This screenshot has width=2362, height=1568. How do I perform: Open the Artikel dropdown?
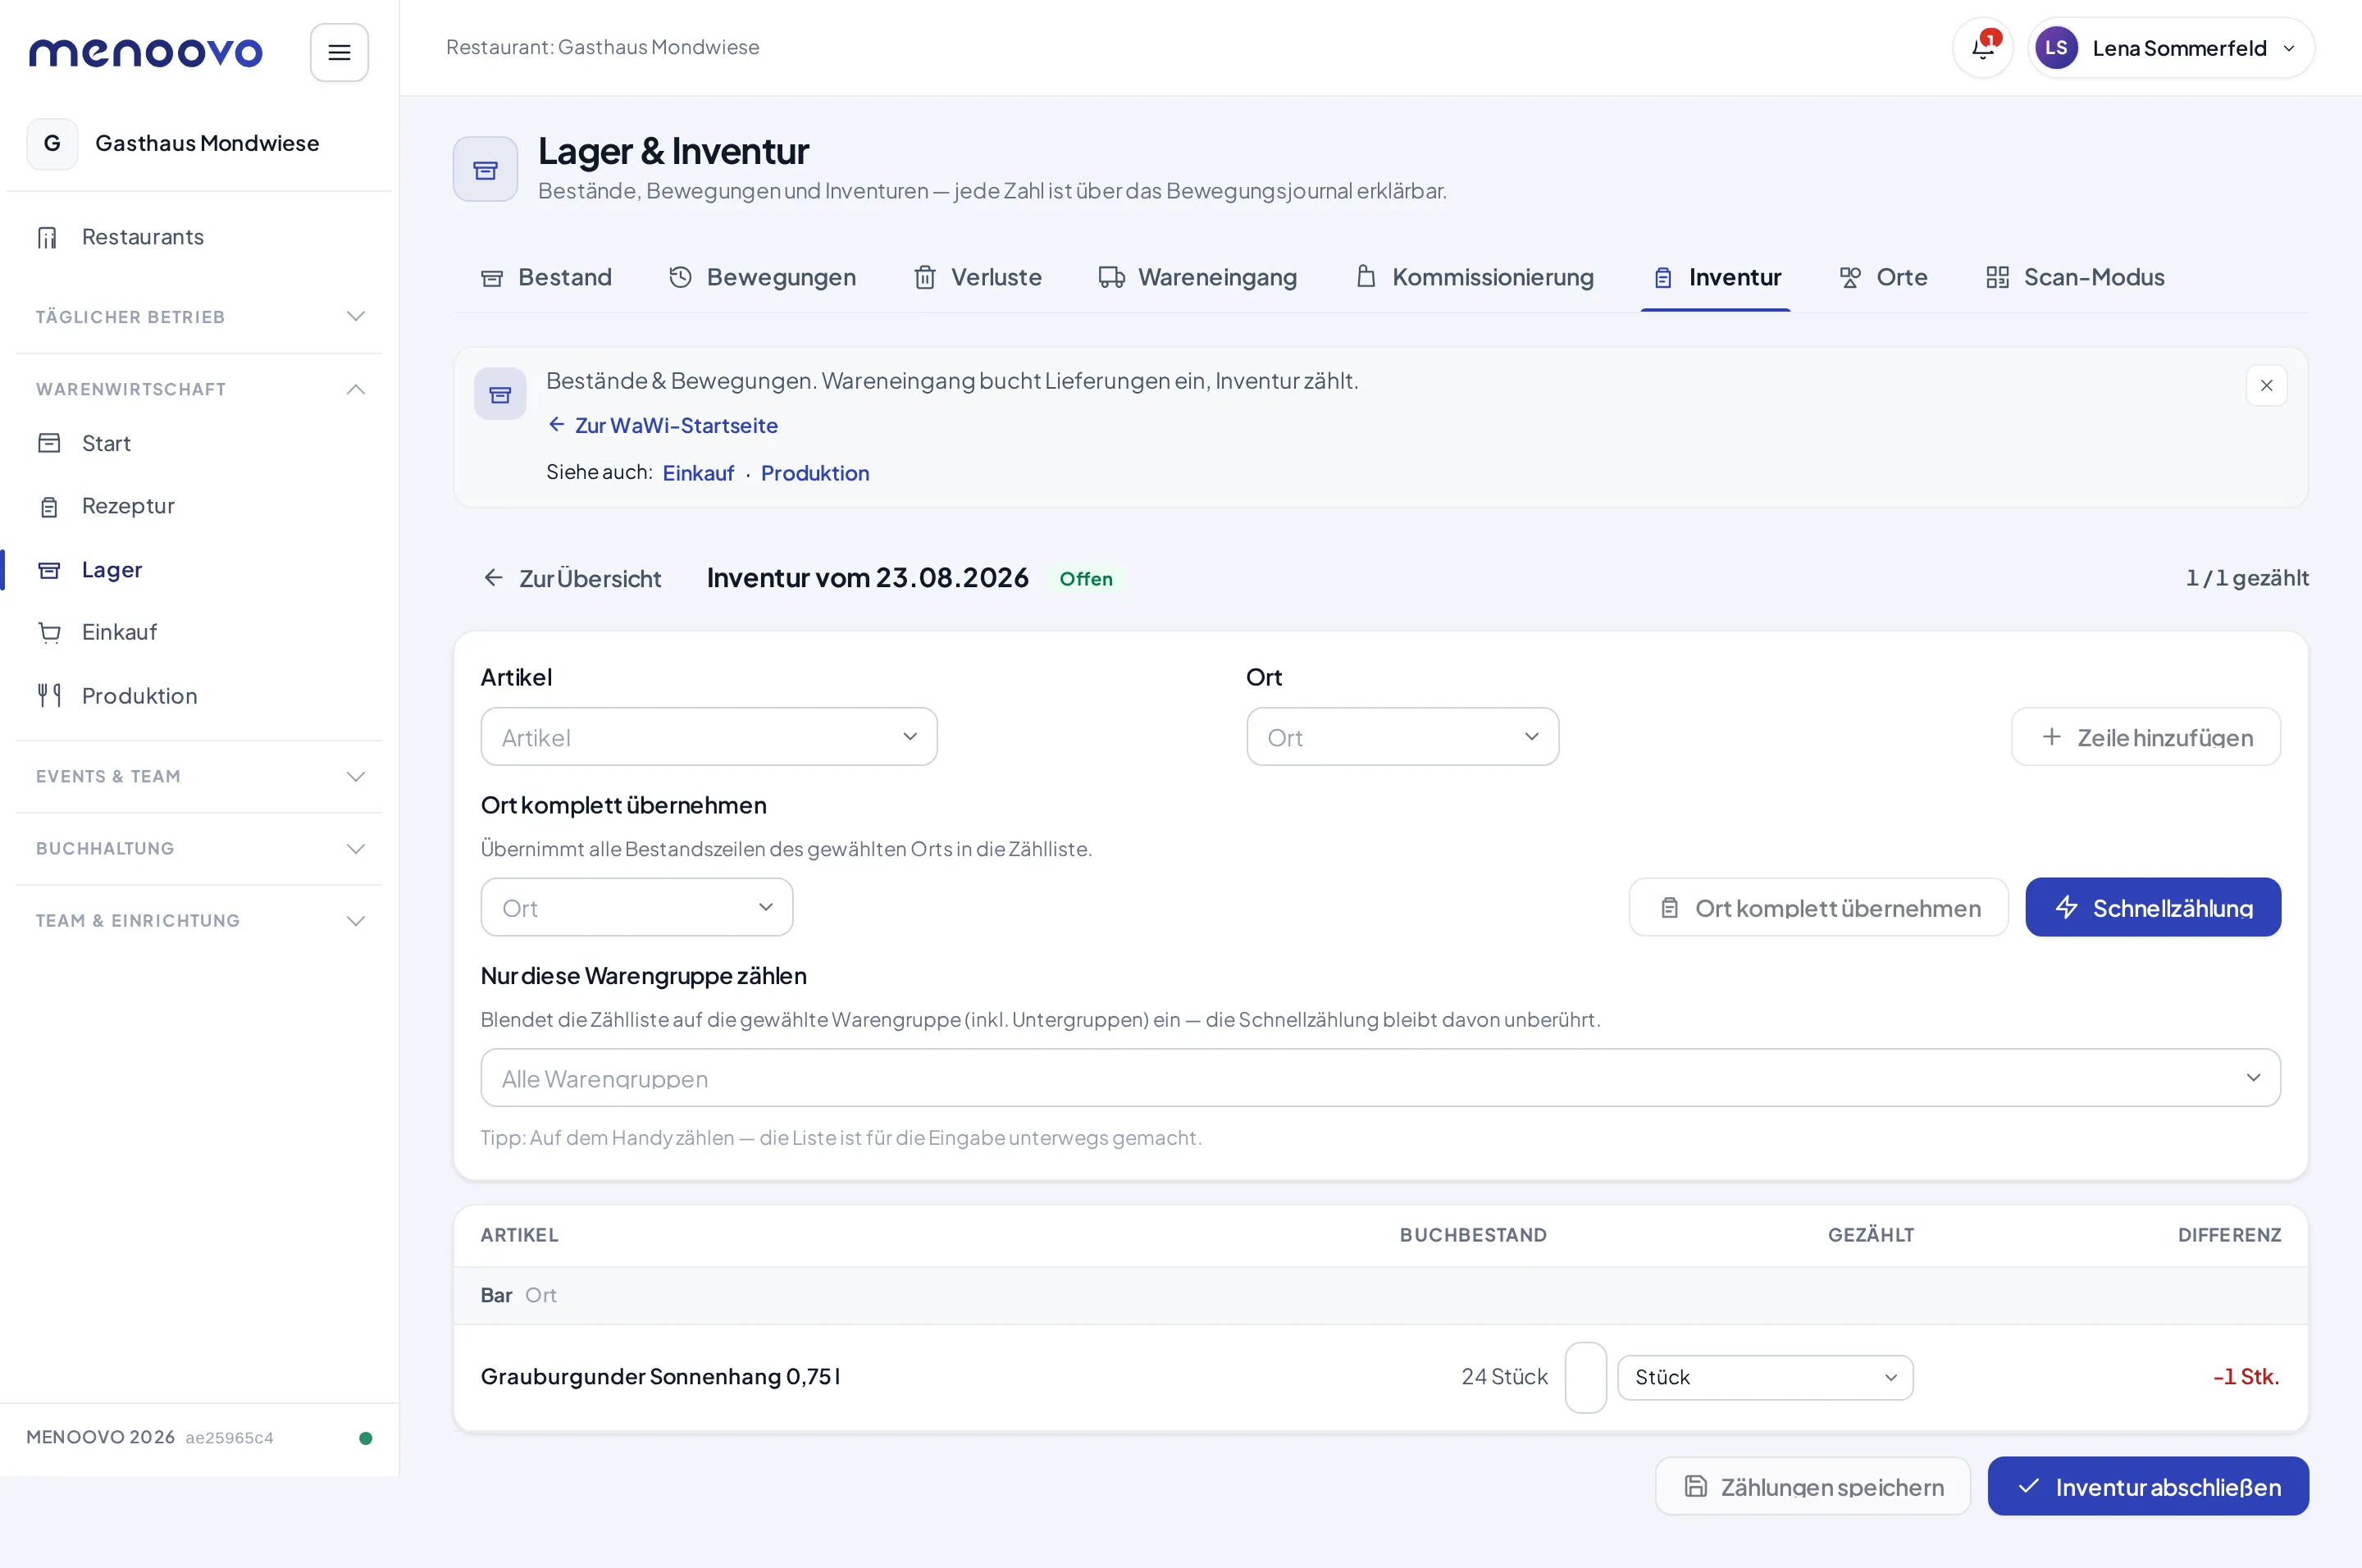(709, 737)
